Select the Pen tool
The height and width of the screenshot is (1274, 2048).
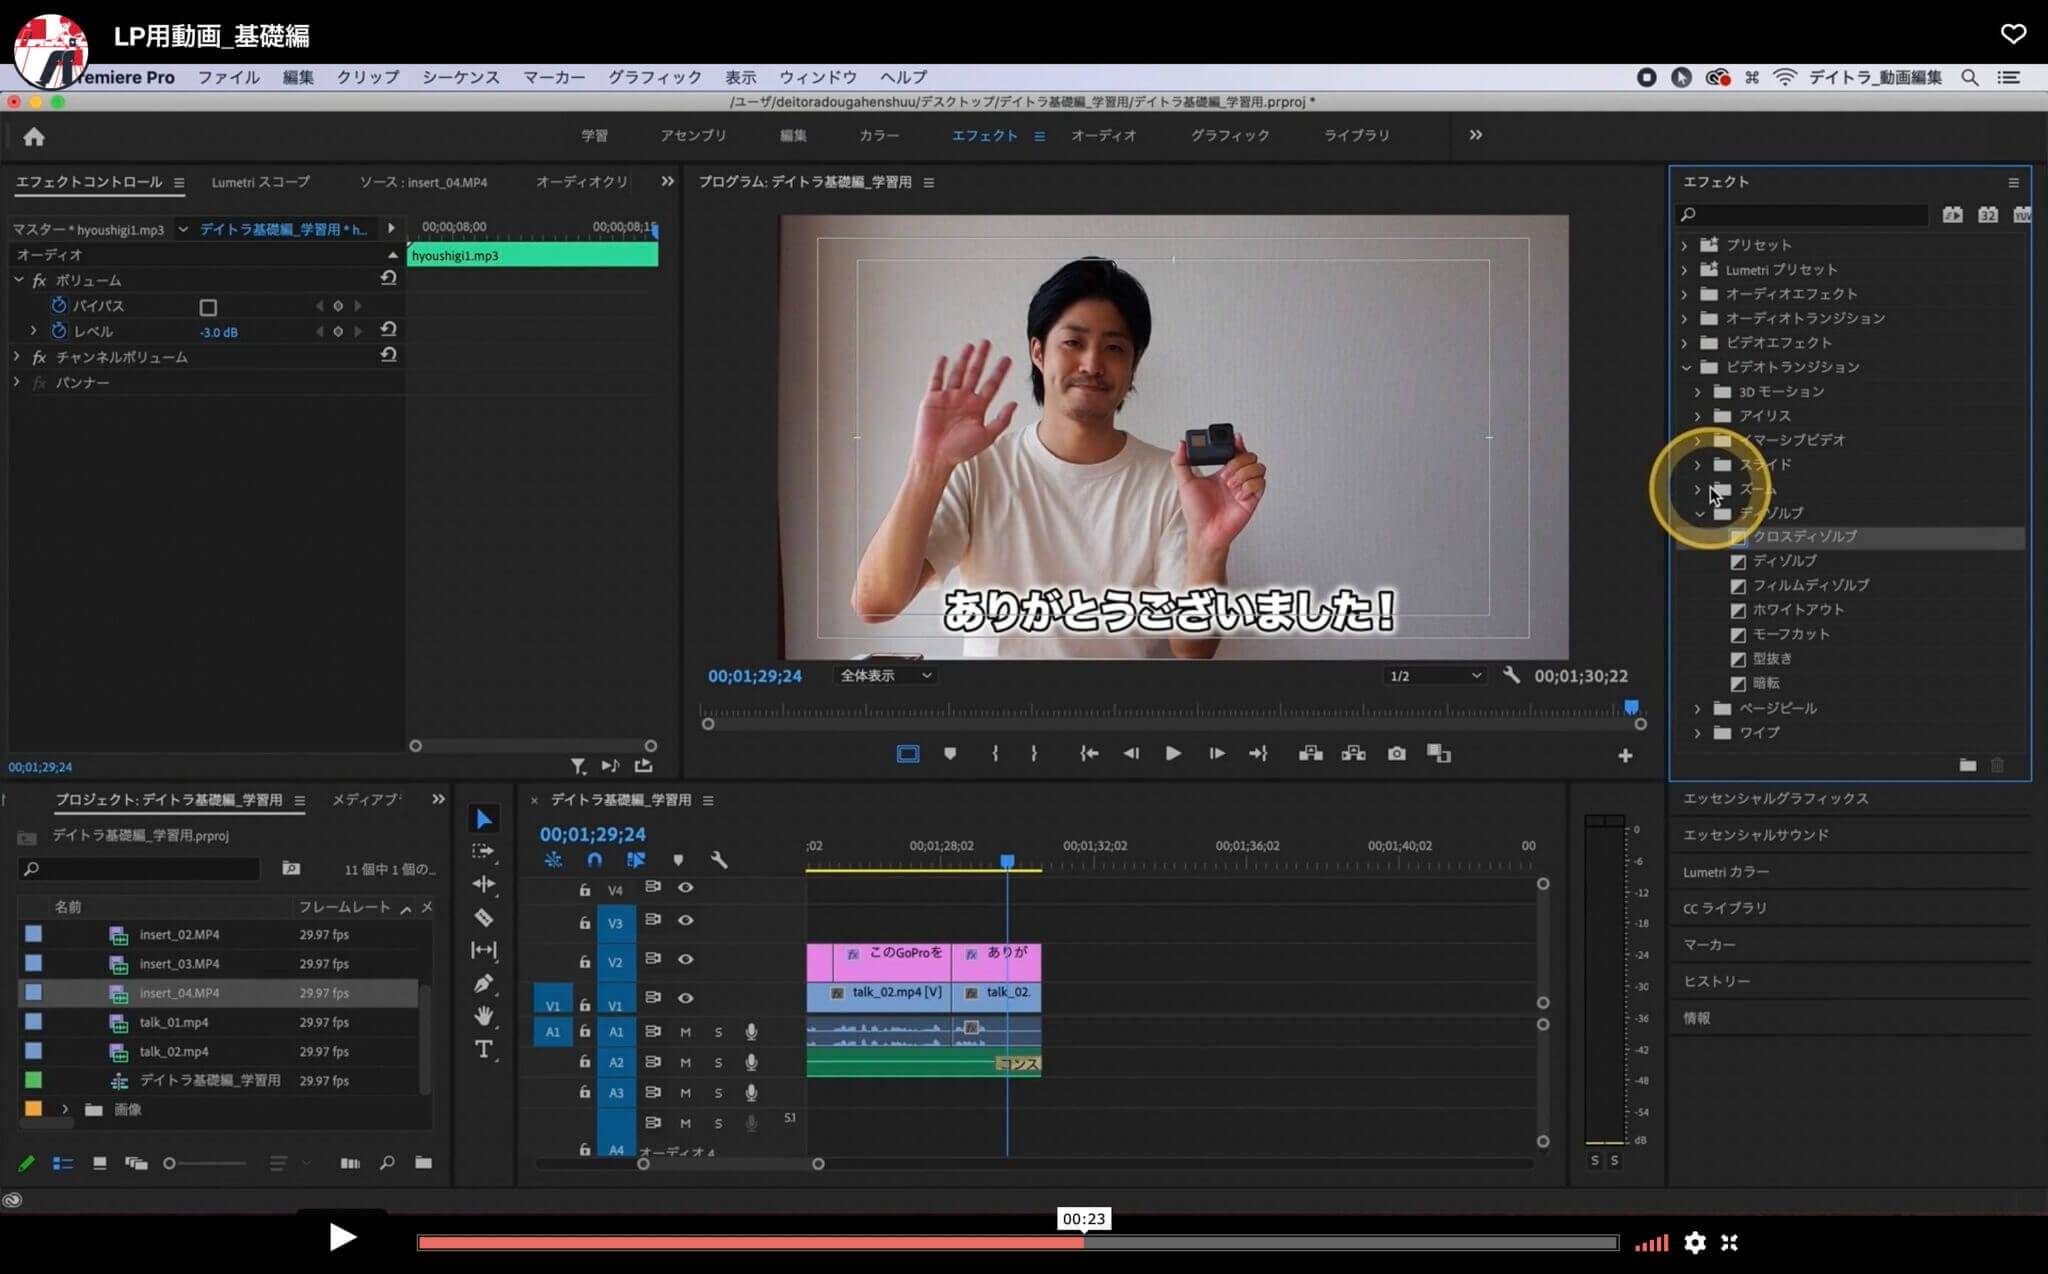click(484, 983)
